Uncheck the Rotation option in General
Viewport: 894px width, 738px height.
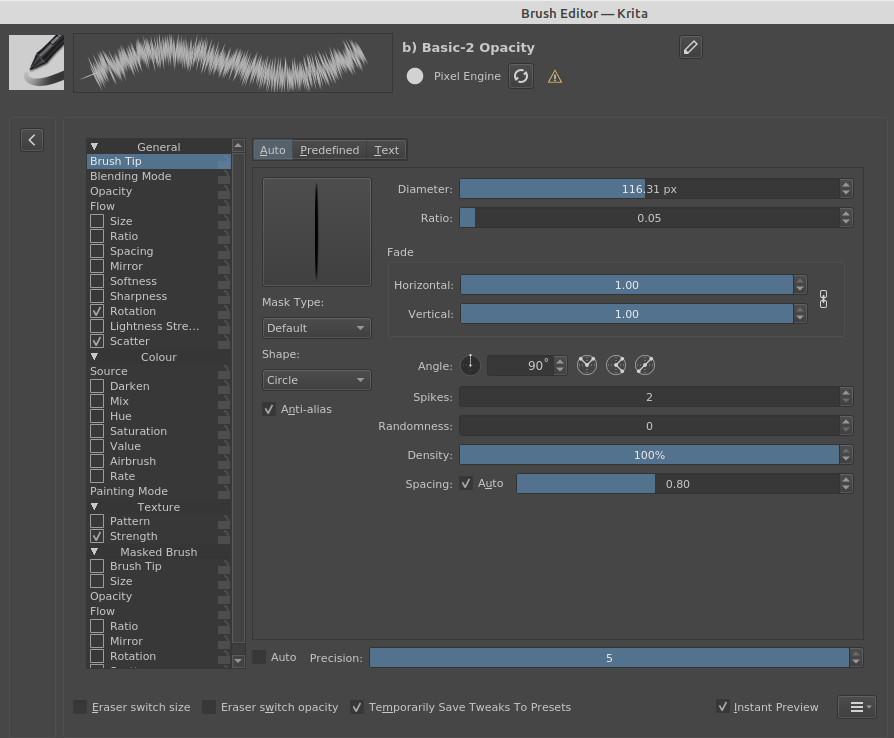click(97, 311)
